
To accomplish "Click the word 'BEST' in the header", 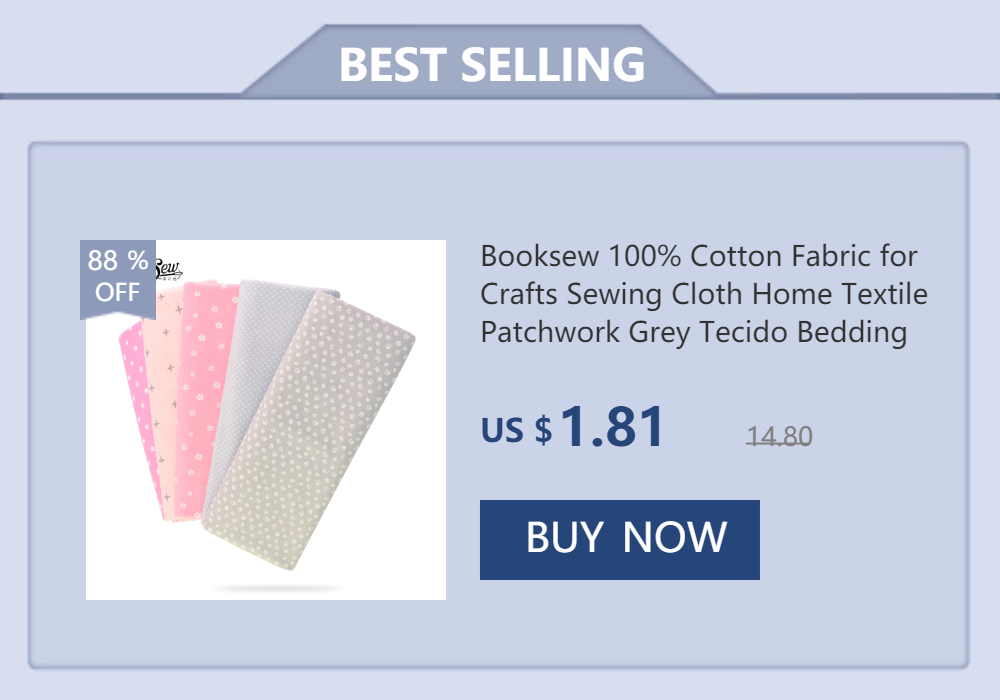I will click(393, 65).
